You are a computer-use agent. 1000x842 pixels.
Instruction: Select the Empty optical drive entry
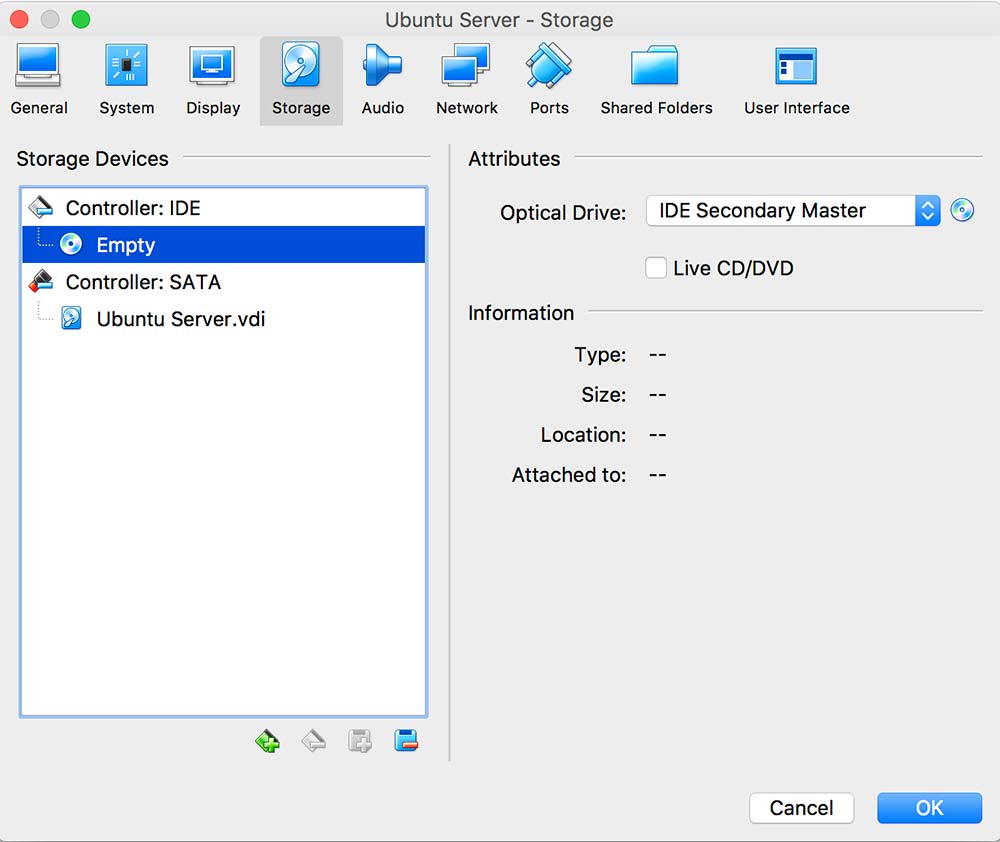coord(125,245)
